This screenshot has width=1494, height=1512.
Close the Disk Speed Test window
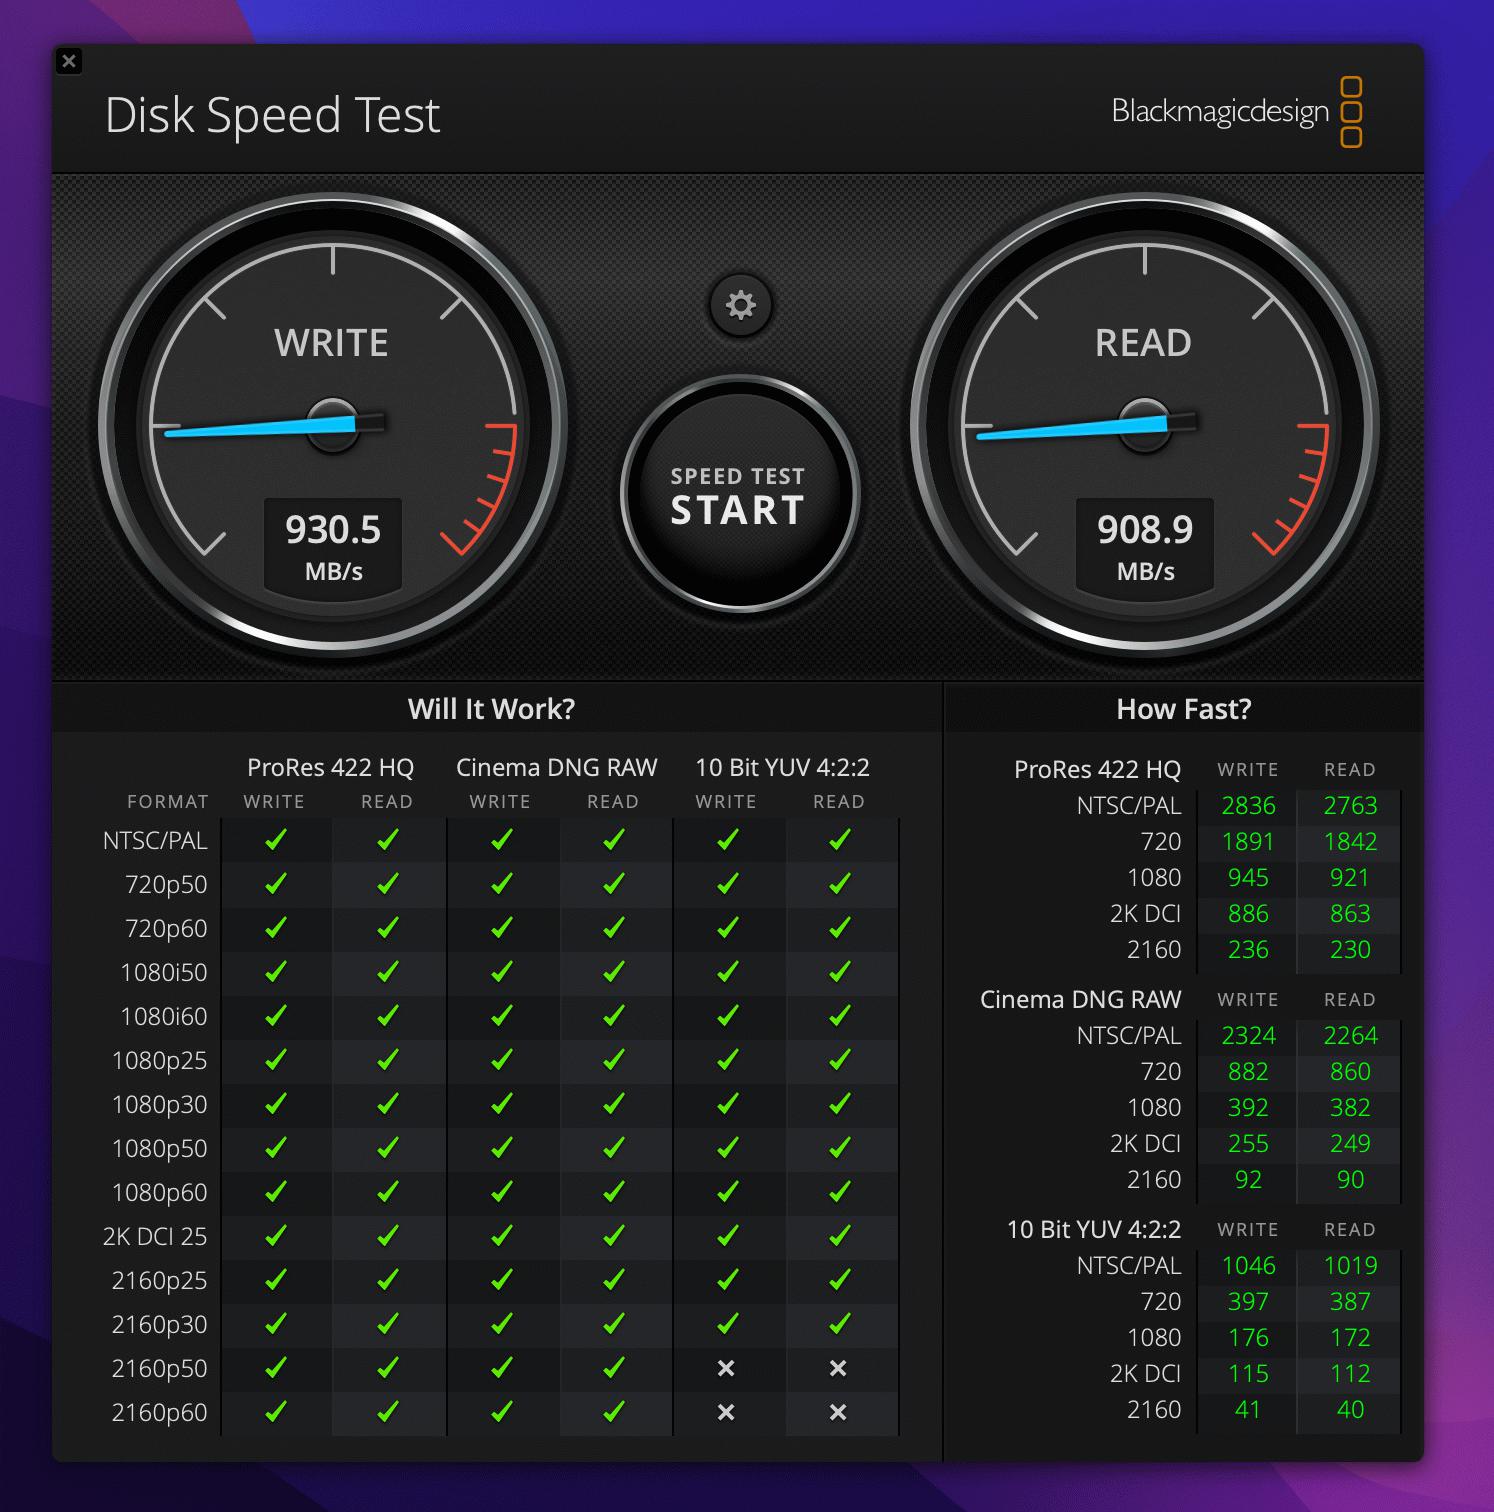[x=69, y=61]
